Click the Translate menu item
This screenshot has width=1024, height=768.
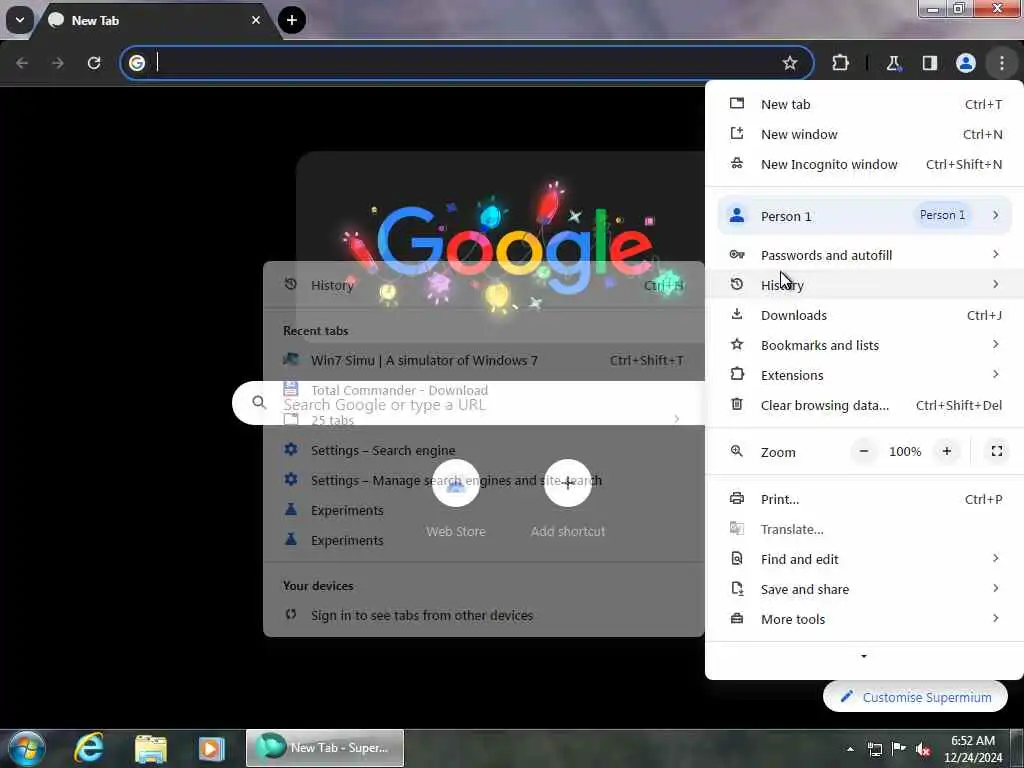pyautogui.click(x=864, y=529)
